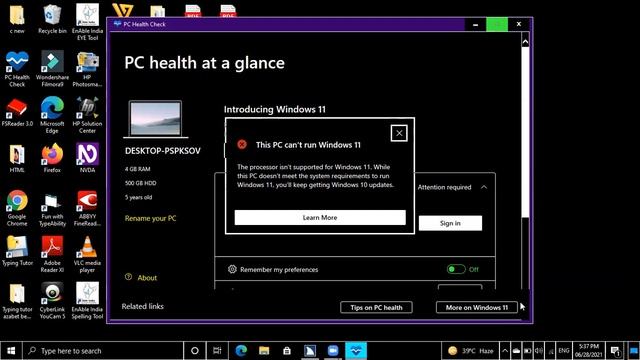The height and width of the screenshot is (360, 640).
Task: Open Typing Tutor desktop icon
Action: (17, 251)
